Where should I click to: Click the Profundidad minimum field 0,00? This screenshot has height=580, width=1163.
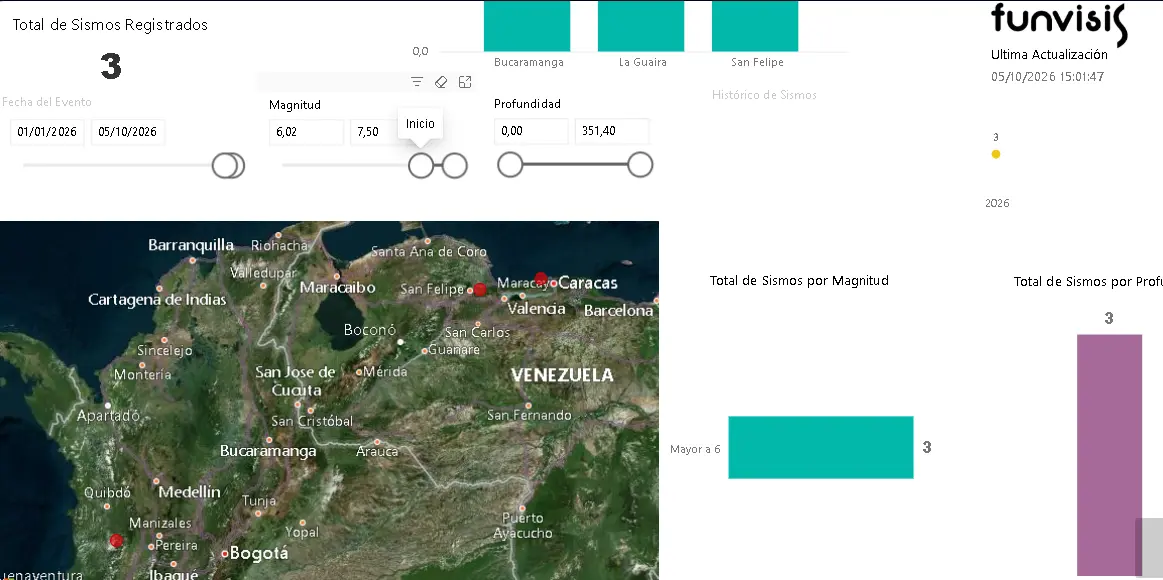[x=531, y=131]
